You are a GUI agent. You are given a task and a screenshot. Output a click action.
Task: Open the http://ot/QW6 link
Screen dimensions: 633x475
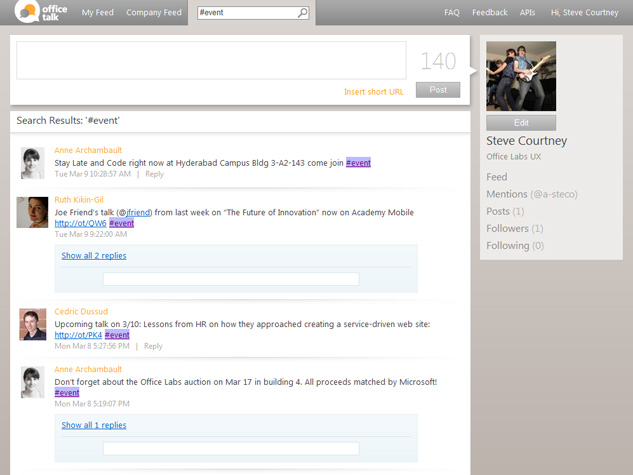(x=80, y=223)
